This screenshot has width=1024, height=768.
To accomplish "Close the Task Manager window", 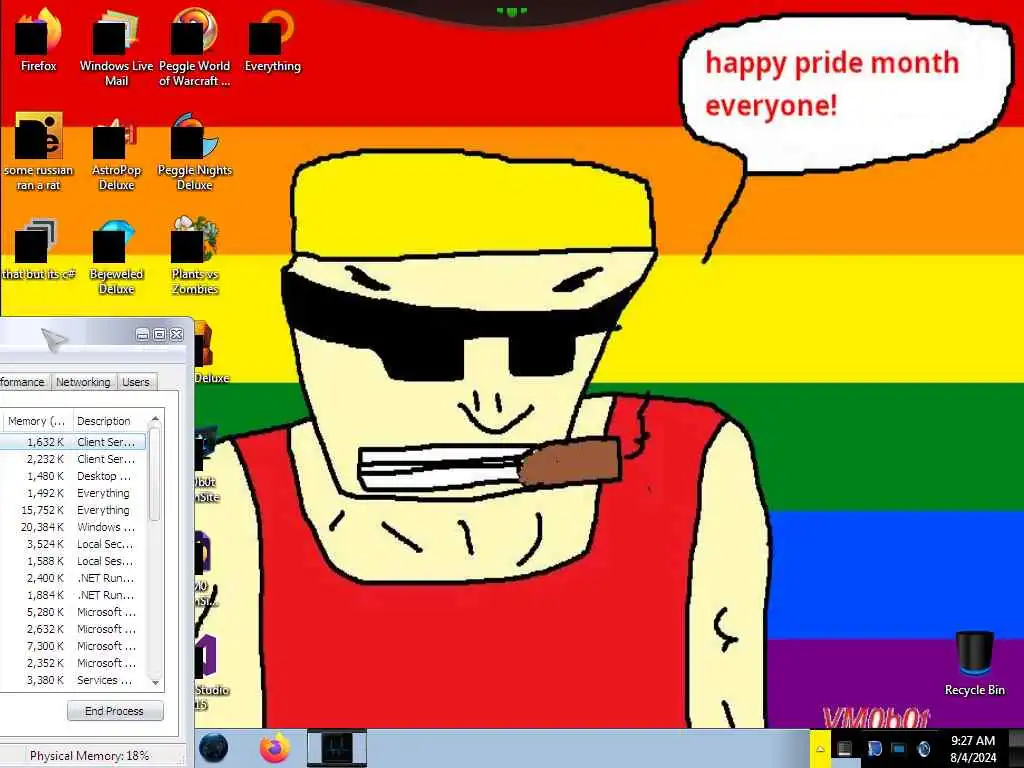I will [x=176, y=334].
